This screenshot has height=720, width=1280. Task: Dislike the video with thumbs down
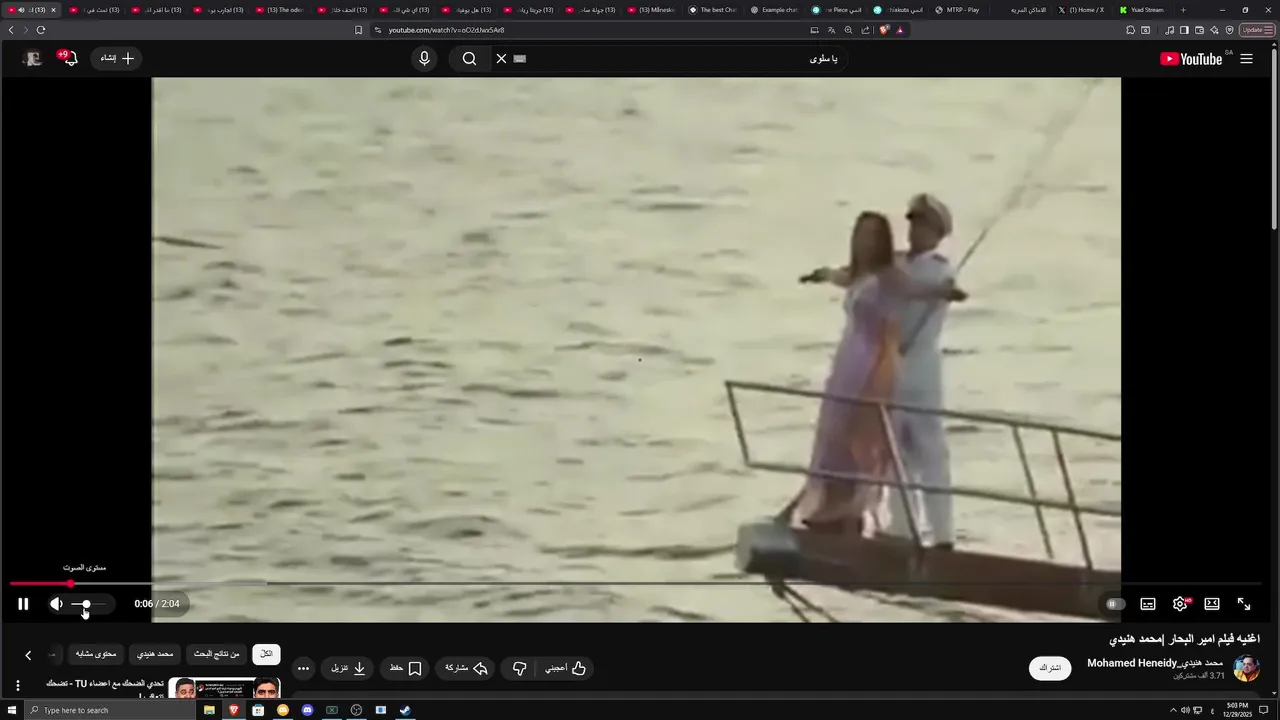(x=519, y=668)
